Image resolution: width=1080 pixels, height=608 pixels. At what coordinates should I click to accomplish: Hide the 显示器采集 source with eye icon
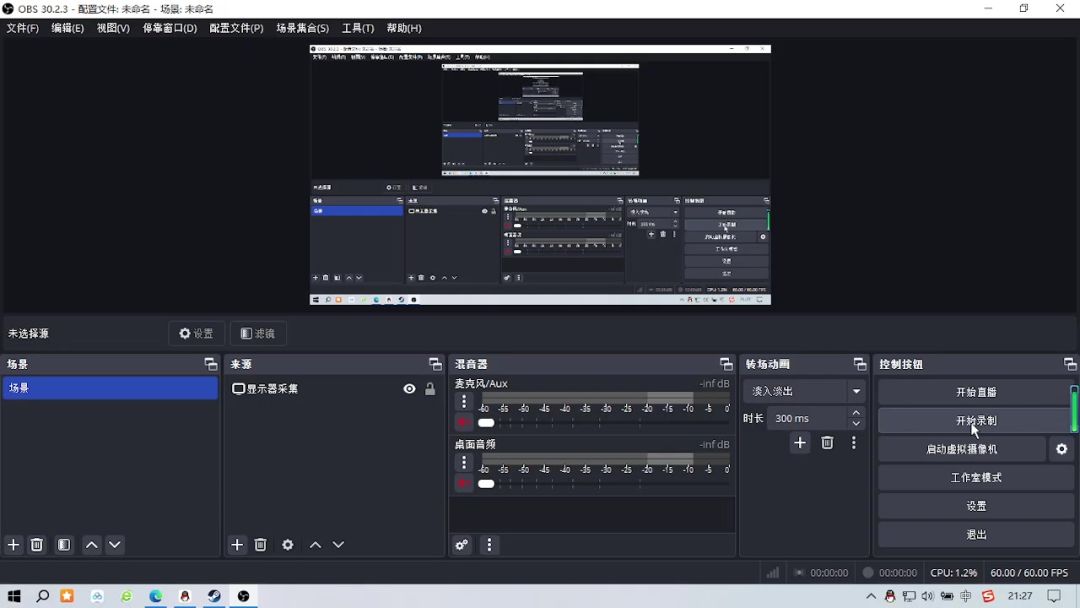tap(409, 389)
